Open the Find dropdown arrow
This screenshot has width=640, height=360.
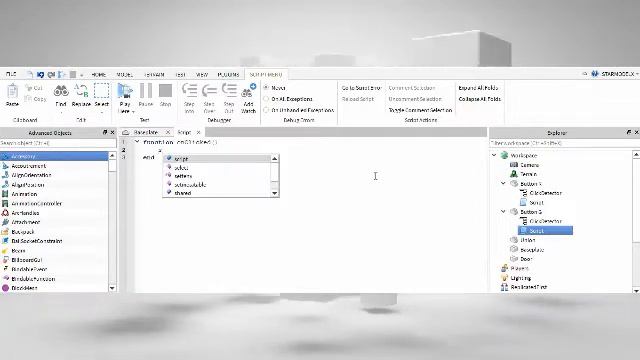click(61, 112)
